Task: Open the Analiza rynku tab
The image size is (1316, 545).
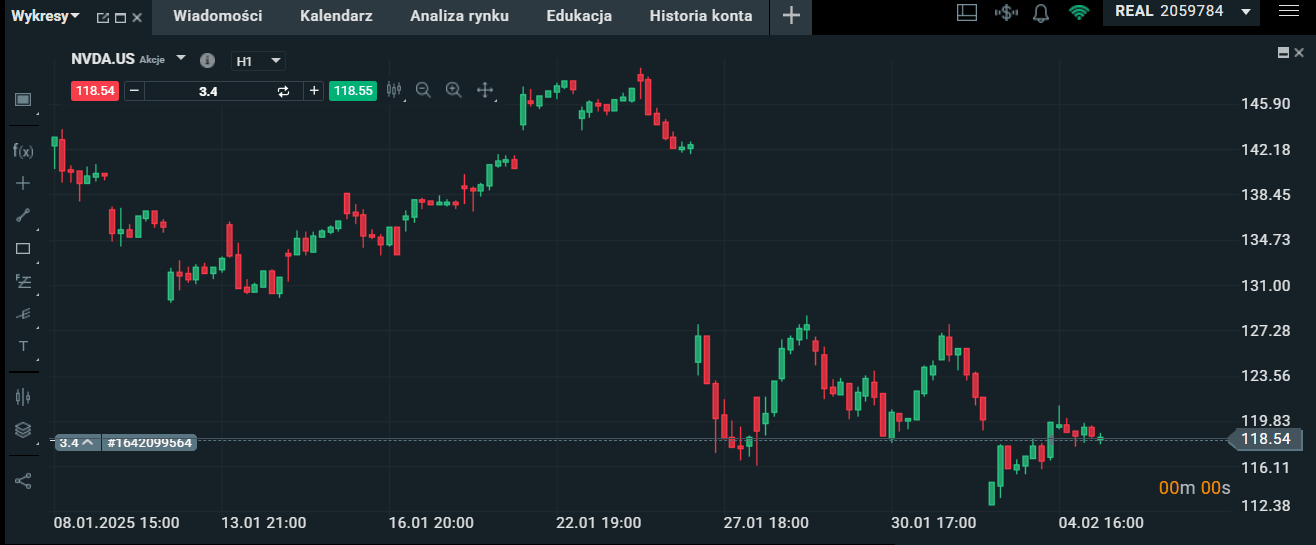Action: (x=459, y=16)
